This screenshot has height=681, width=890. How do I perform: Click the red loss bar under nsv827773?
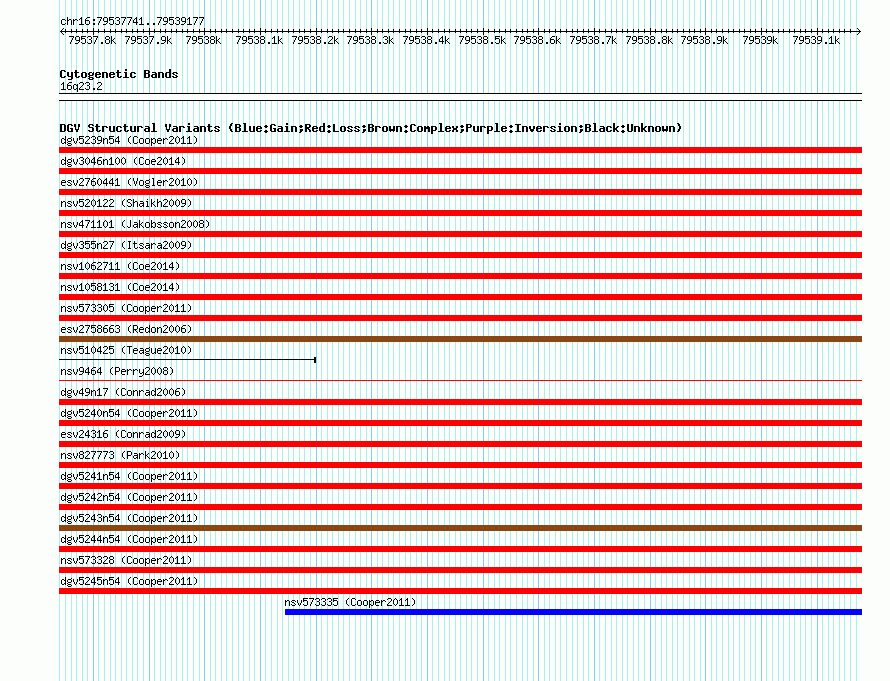(460, 465)
